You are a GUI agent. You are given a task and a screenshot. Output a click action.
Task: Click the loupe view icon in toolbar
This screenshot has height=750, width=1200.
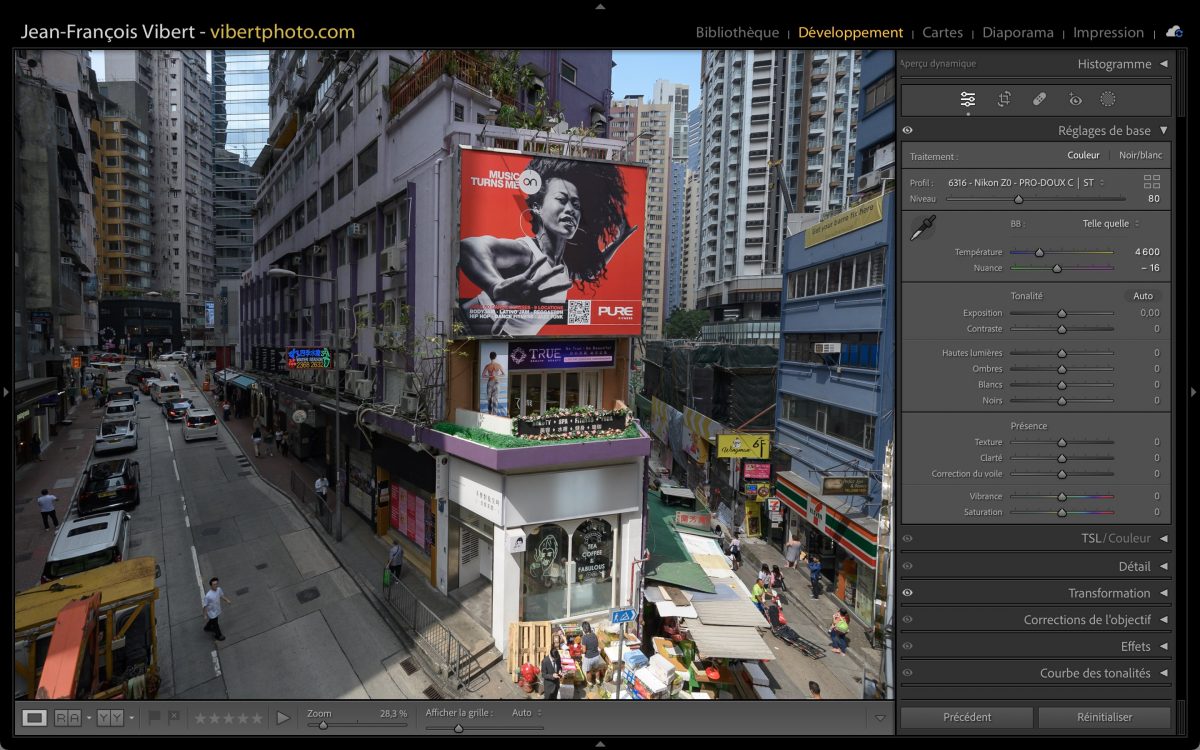coord(35,717)
